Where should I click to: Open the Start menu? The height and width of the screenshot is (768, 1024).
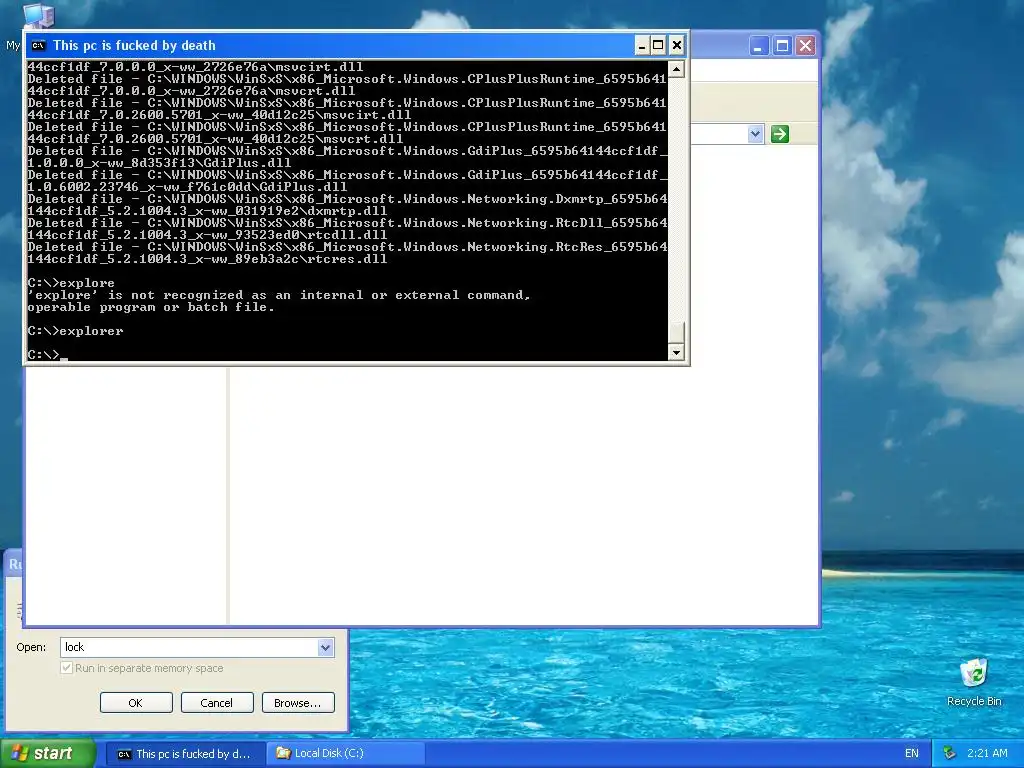click(47, 753)
